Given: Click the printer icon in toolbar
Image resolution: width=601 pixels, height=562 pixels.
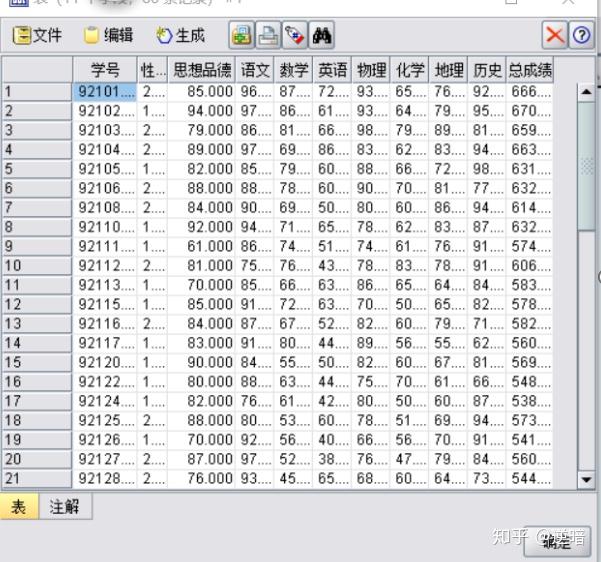Looking at the screenshot, I should click(268, 35).
